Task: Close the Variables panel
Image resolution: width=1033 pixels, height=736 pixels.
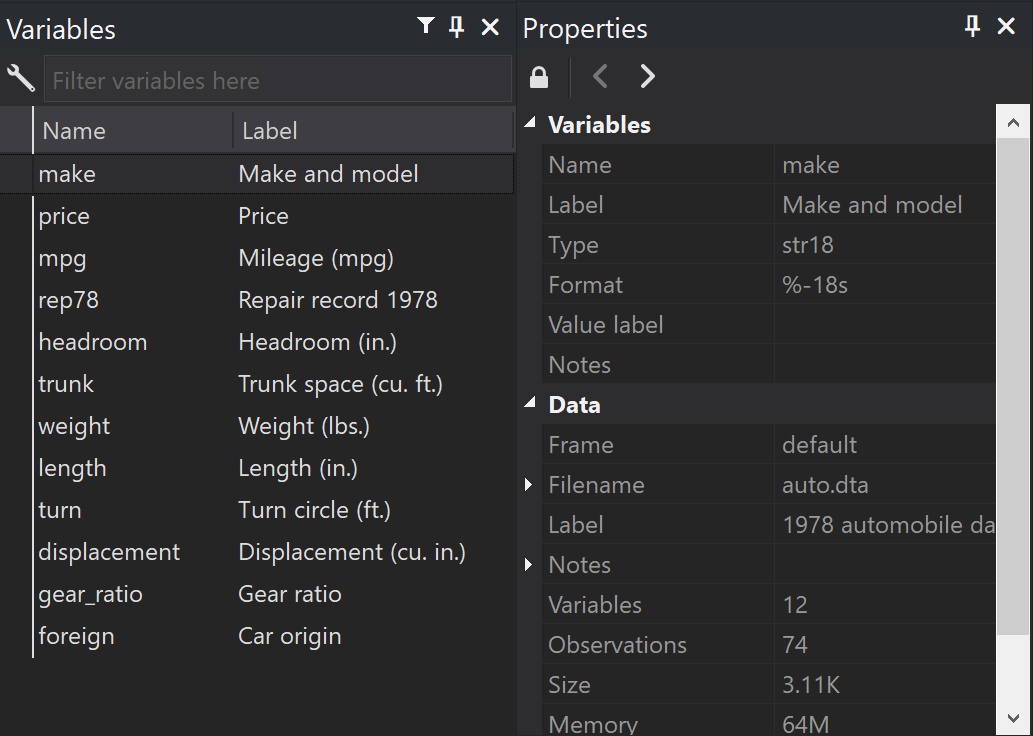Action: 490,27
